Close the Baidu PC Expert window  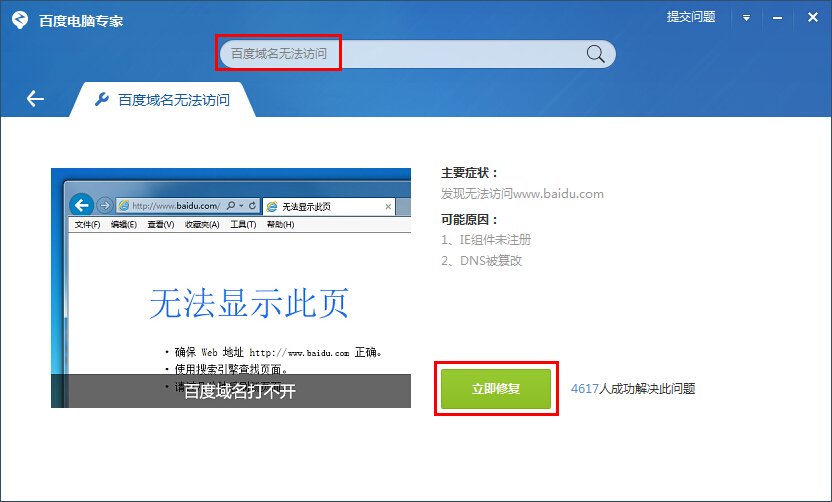812,18
